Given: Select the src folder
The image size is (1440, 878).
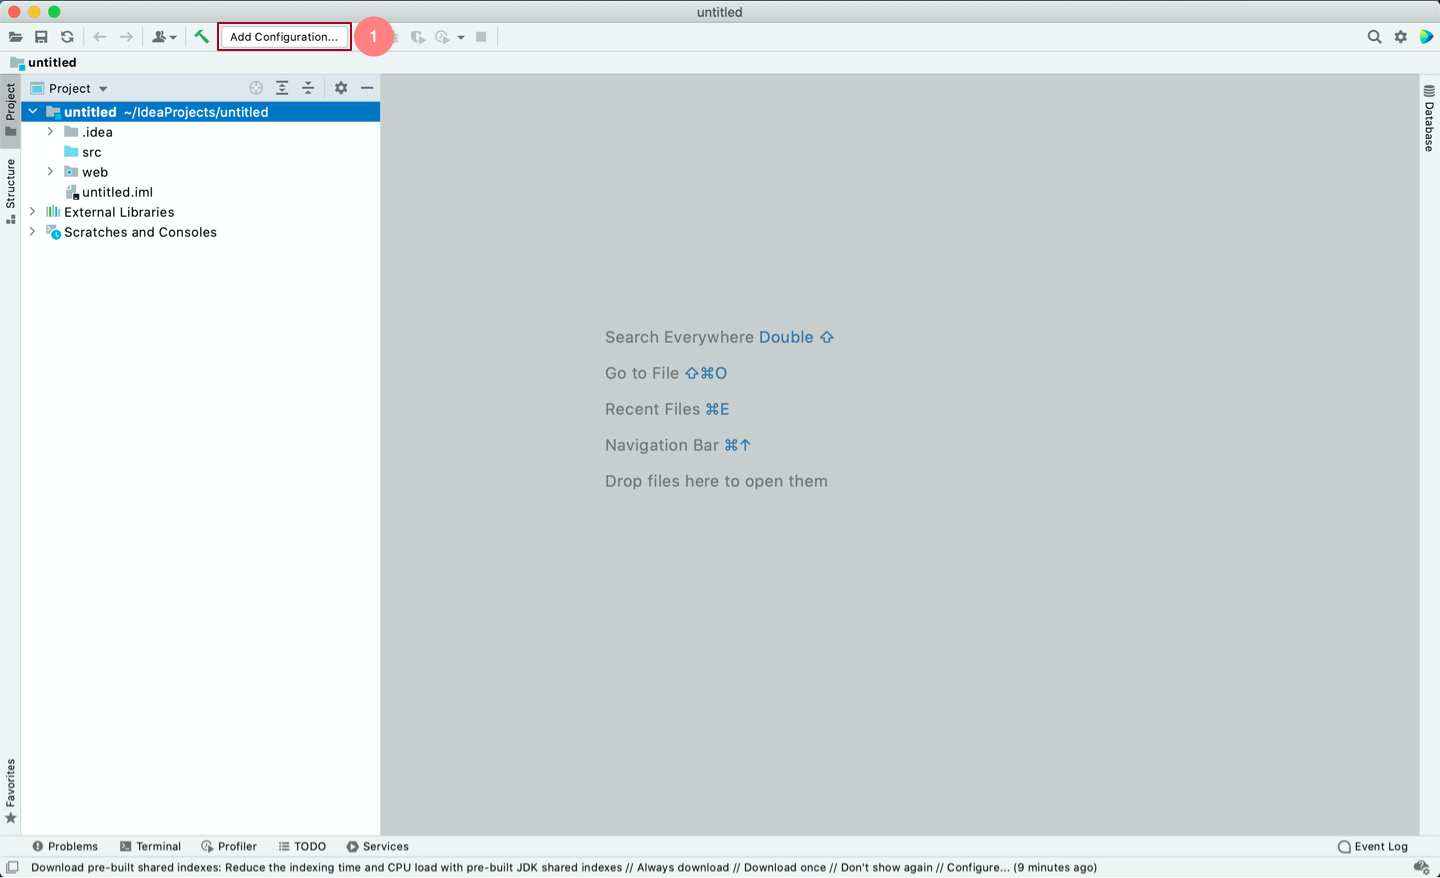Looking at the screenshot, I should 83,152.
